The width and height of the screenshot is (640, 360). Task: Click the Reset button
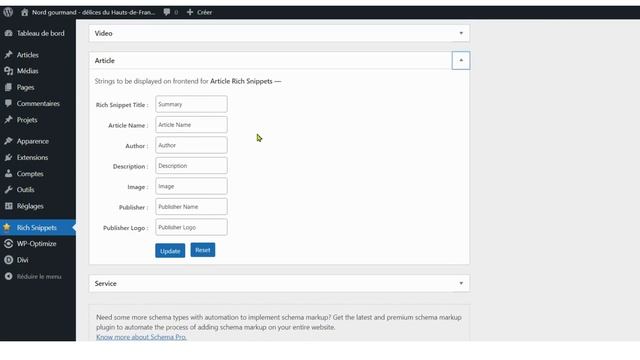(203, 250)
